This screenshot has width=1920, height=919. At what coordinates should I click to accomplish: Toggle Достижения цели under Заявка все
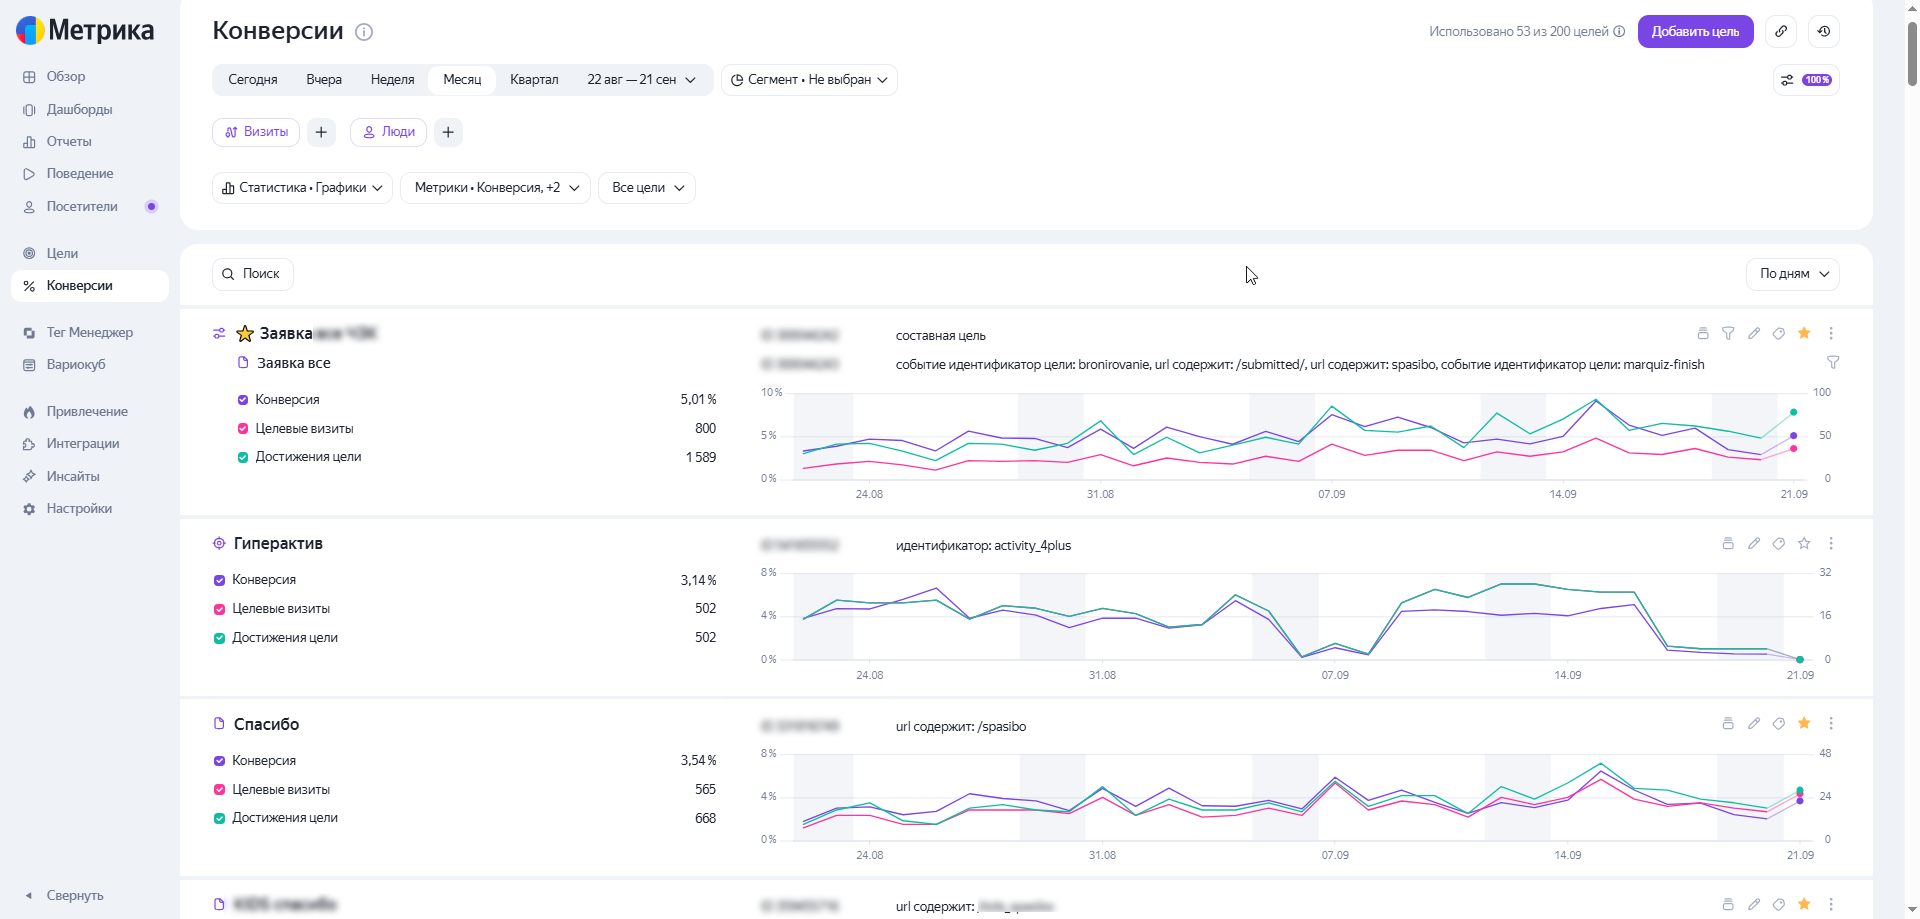(x=243, y=457)
